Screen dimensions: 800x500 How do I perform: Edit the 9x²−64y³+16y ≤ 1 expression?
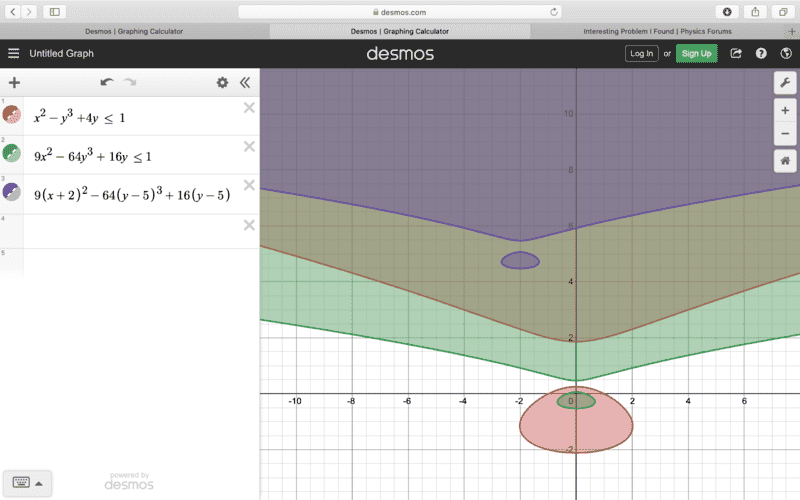(x=93, y=156)
